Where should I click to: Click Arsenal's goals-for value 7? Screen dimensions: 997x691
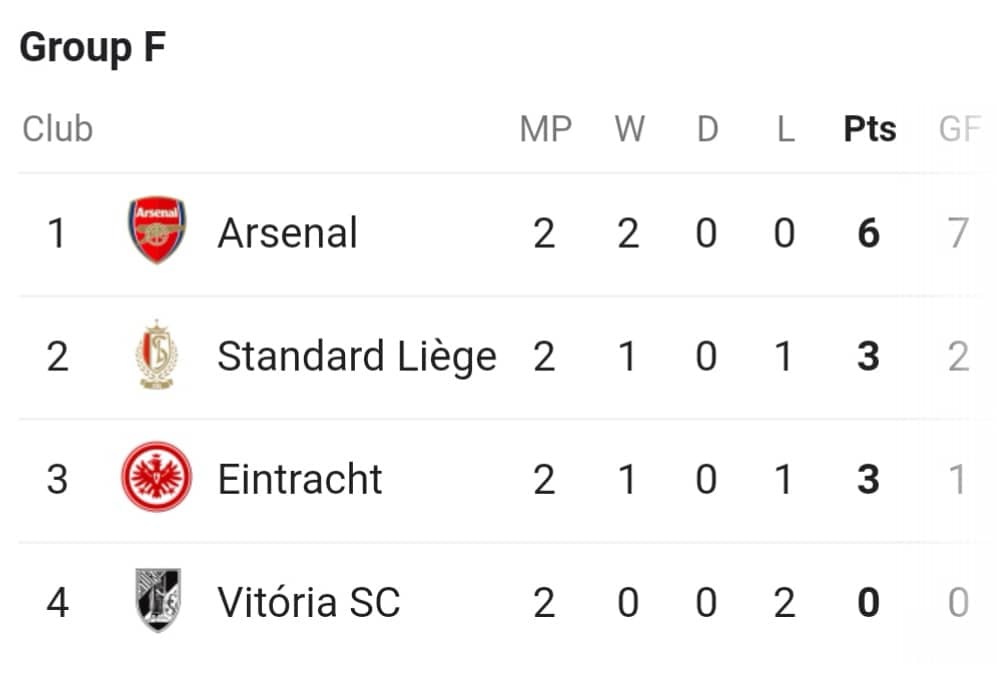(958, 233)
